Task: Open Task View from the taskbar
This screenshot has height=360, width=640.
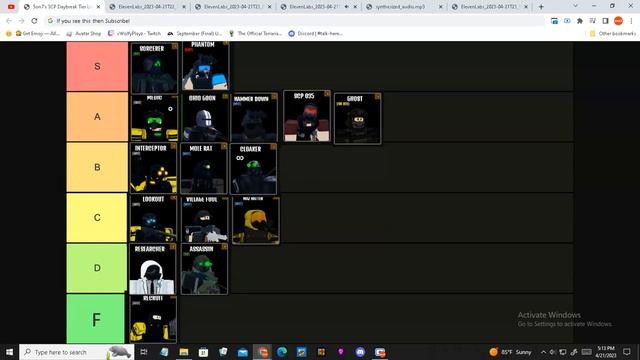Action: pos(144,352)
